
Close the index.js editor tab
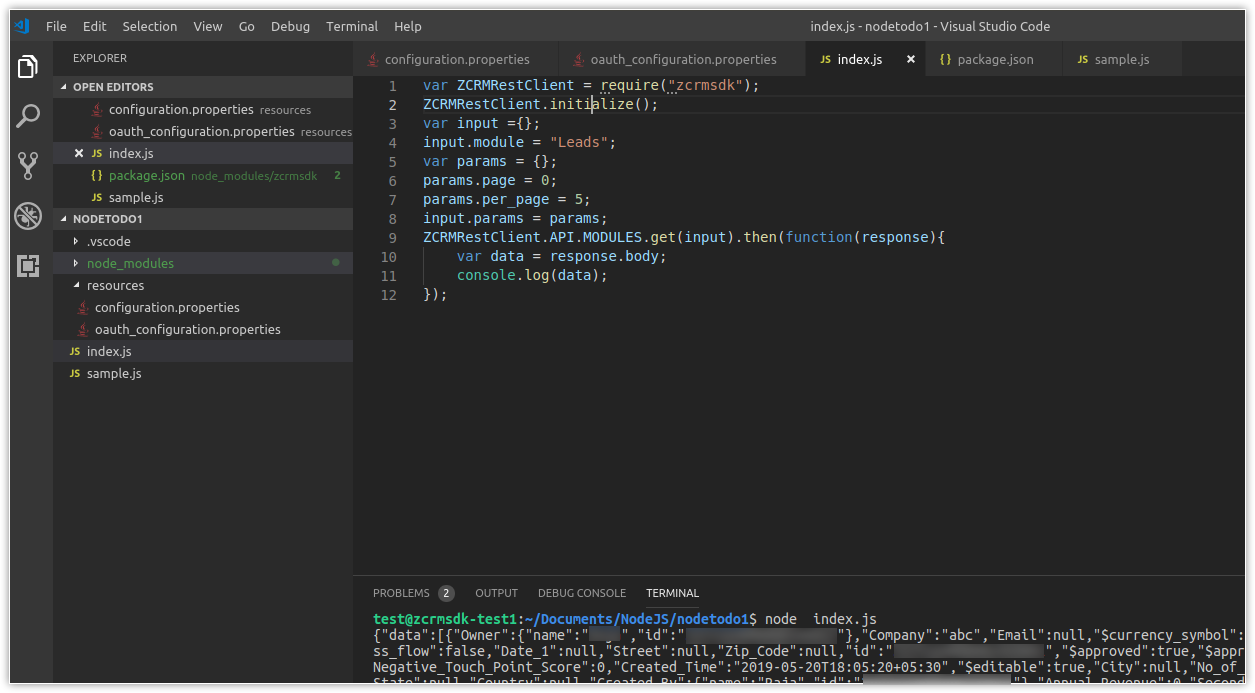tap(910, 60)
